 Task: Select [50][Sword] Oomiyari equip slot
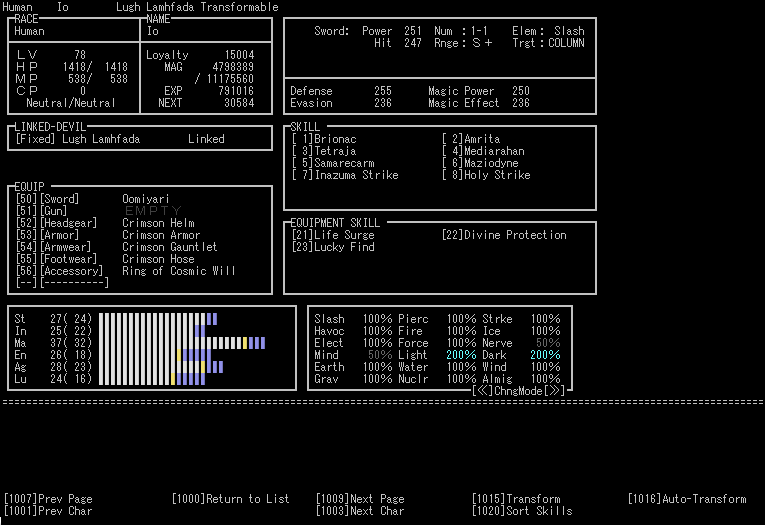pos(93,199)
